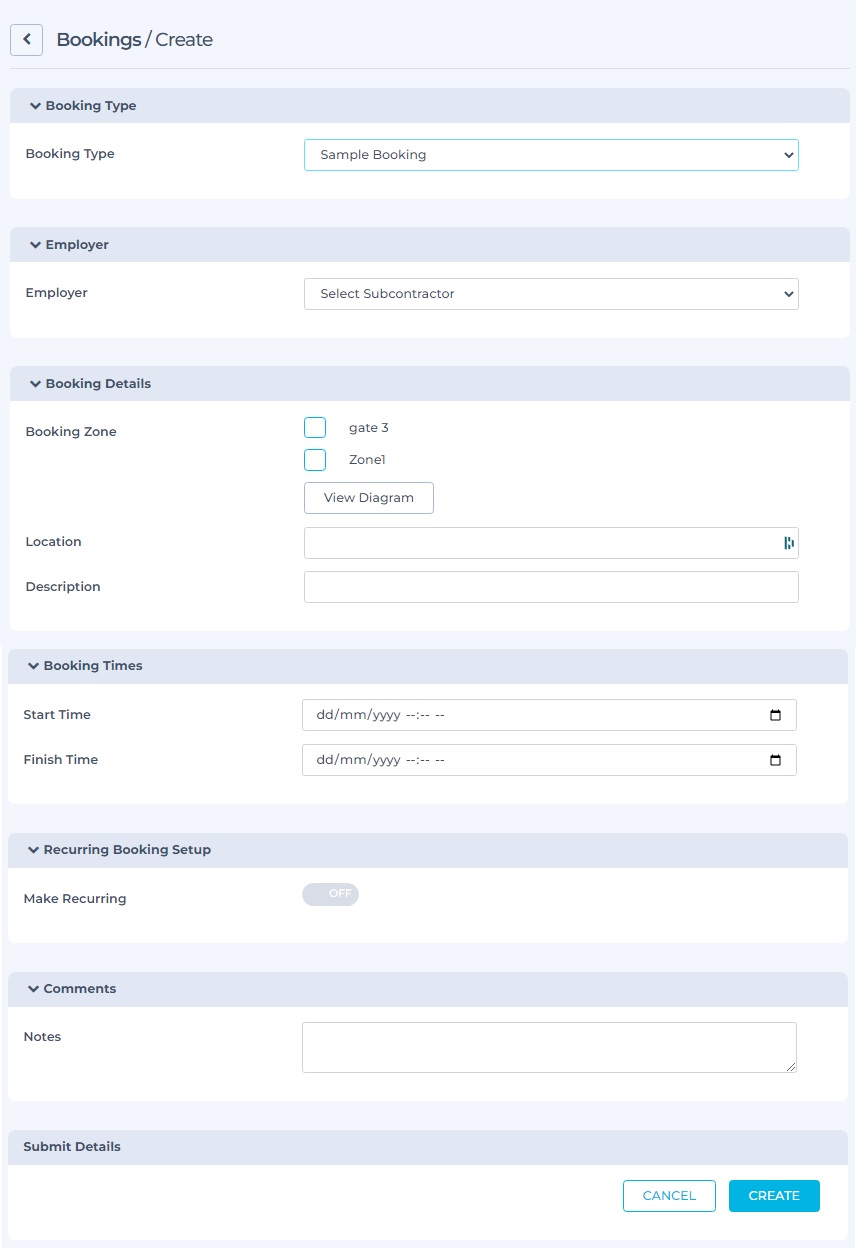Open the Booking Type dropdown
Screen dimensions: 856x1248
(x=551, y=155)
